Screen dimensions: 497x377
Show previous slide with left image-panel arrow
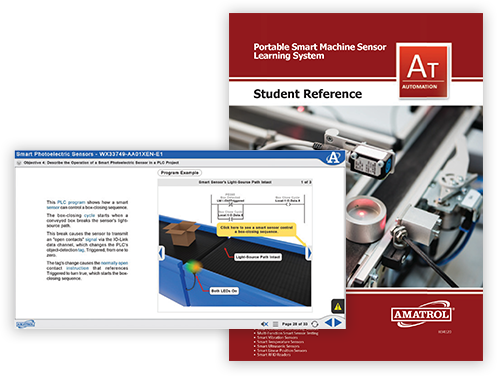[161, 253]
